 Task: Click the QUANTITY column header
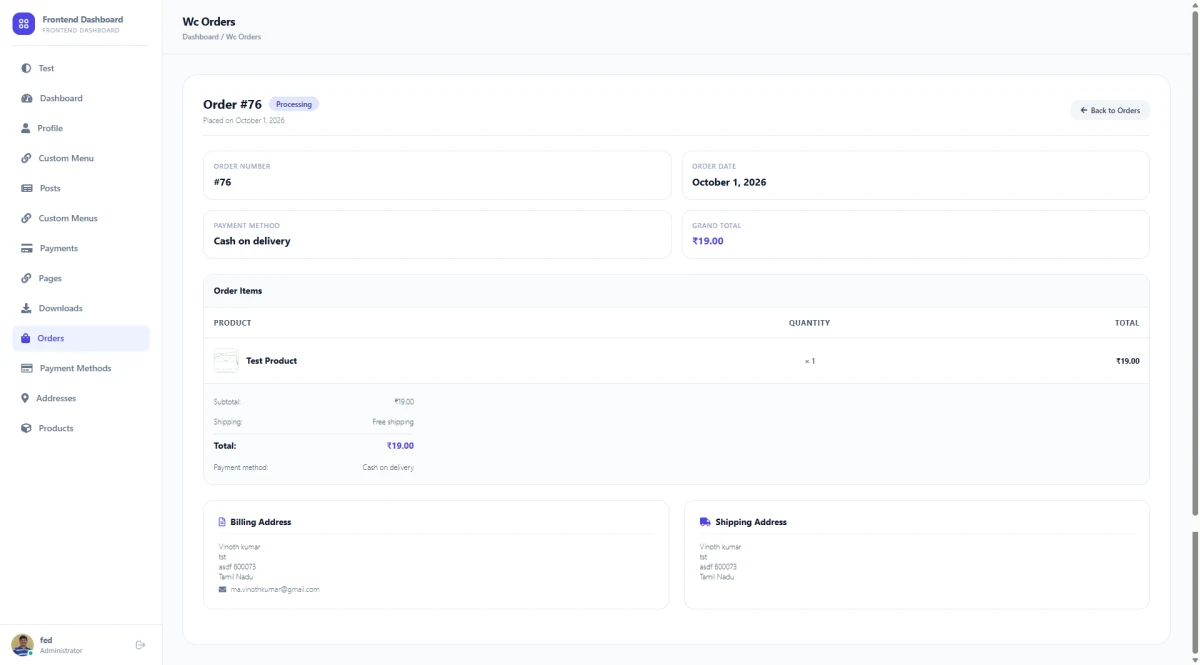pos(809,323)
